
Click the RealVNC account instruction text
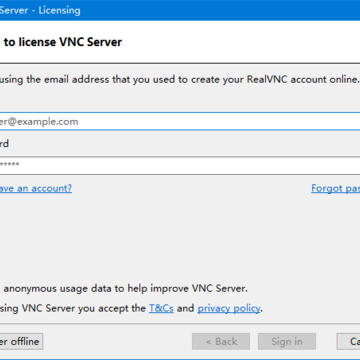pos(180,80)
